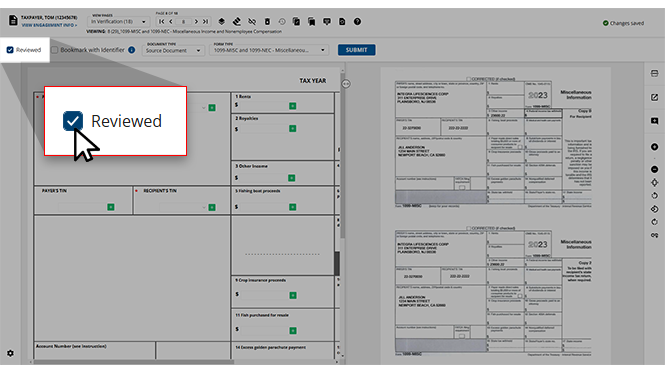Click the Fishing boat proceeds amount input
The image size is (665, 365).
pyautogui.click(x=264, y=207)
